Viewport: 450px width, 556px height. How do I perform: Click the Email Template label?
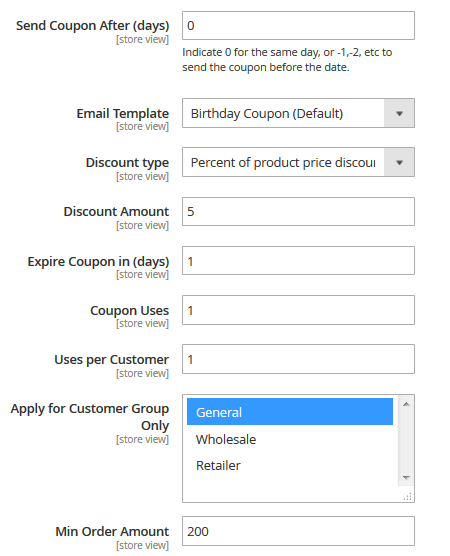[123, 113]
